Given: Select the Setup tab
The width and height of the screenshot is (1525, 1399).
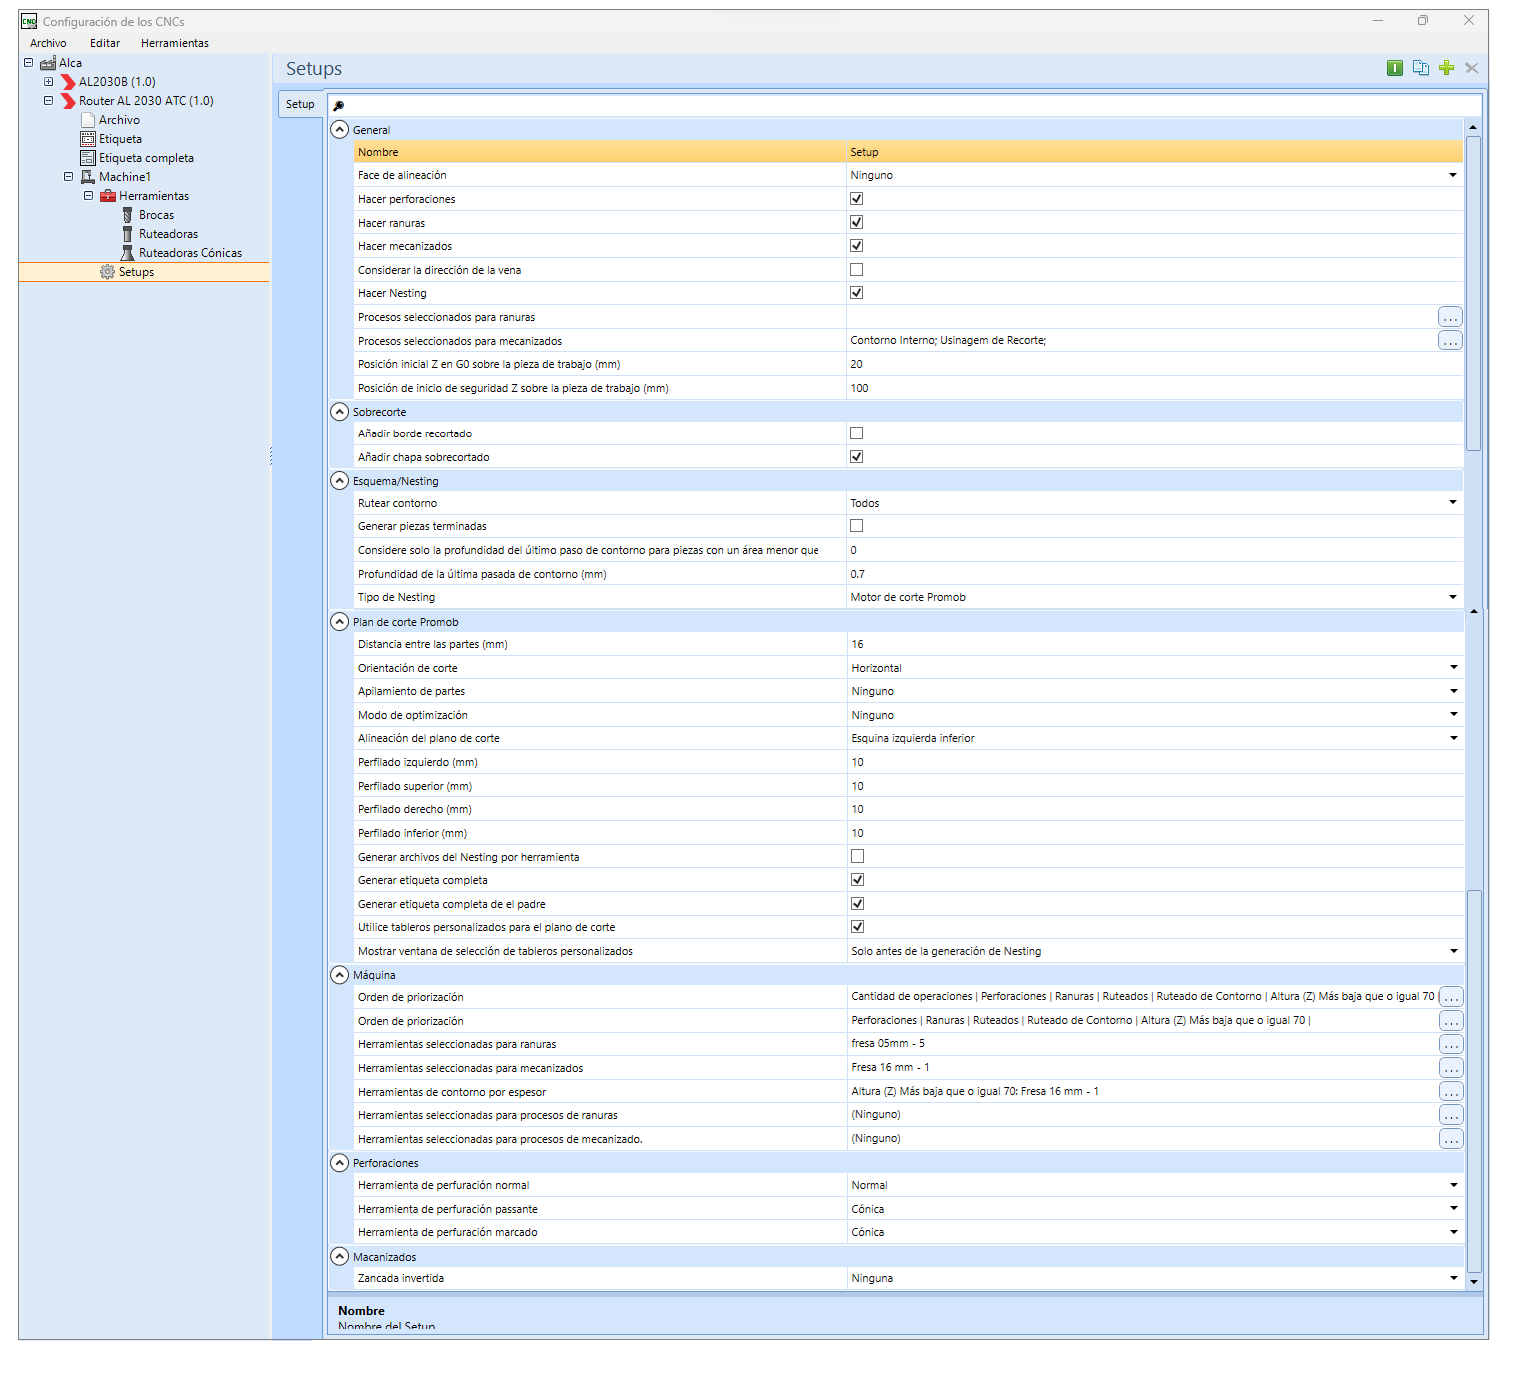Looking at the screenshot, I should point(300,104).
